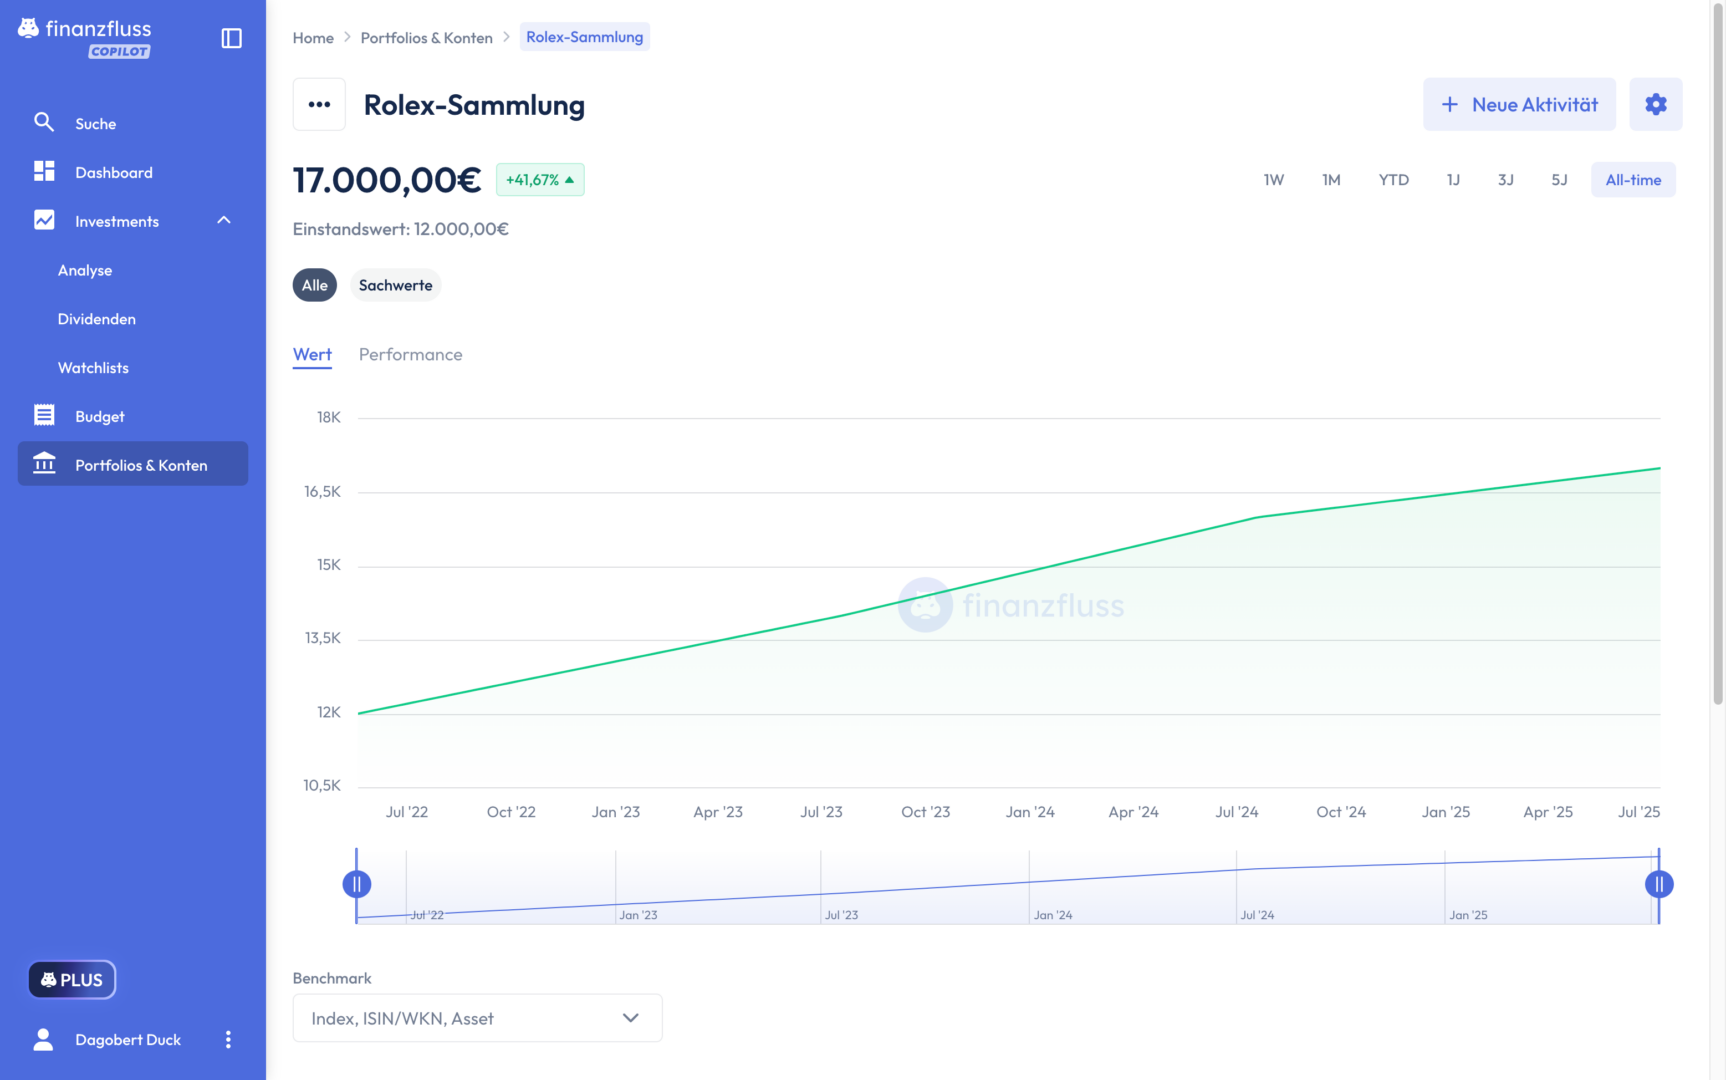1726x1080 pixels.
Task: Click the Budget list icon
Action: [44, 415]
